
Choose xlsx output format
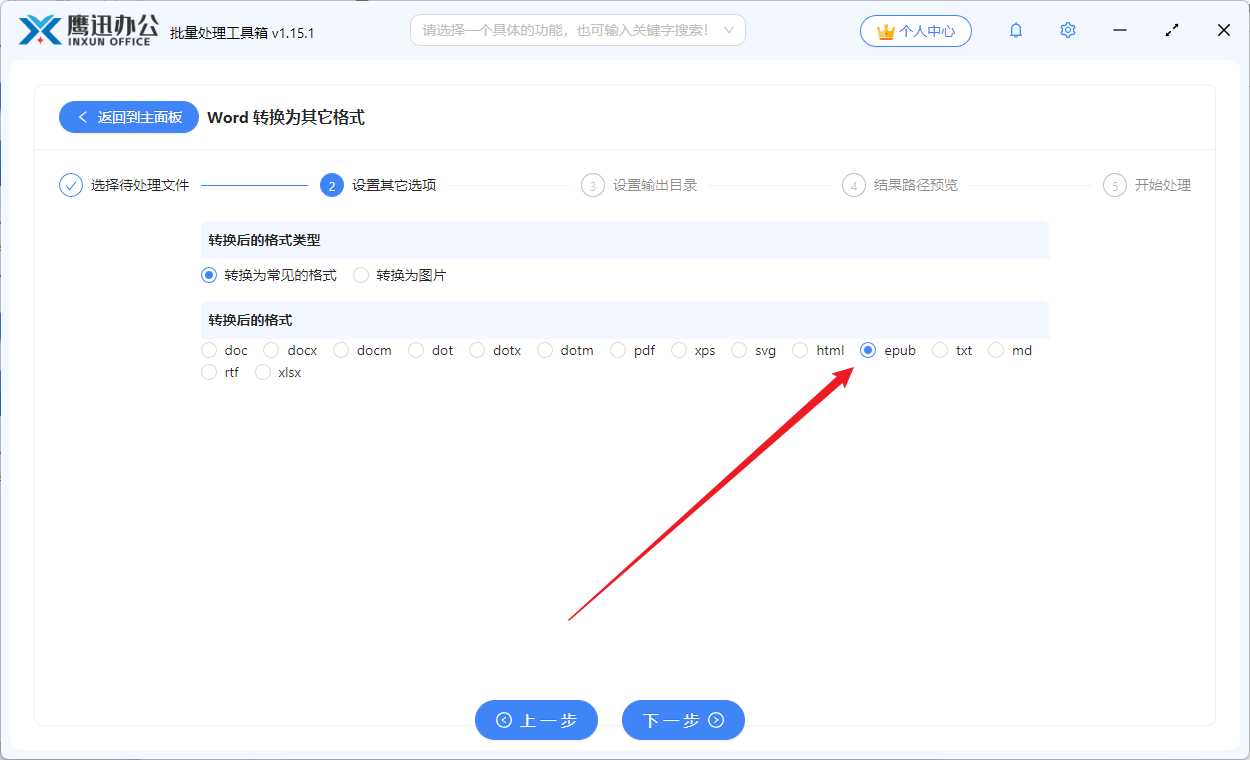tap(278, 372)
